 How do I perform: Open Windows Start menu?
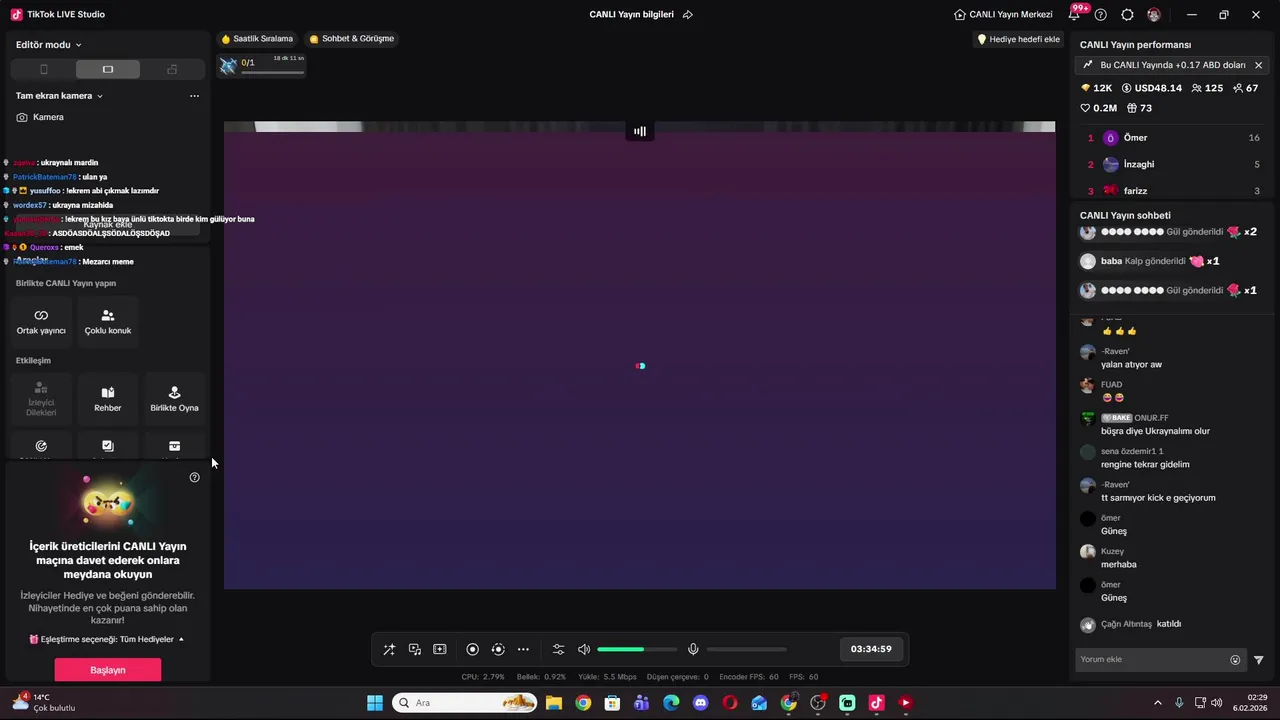click(x=375, y=703)
